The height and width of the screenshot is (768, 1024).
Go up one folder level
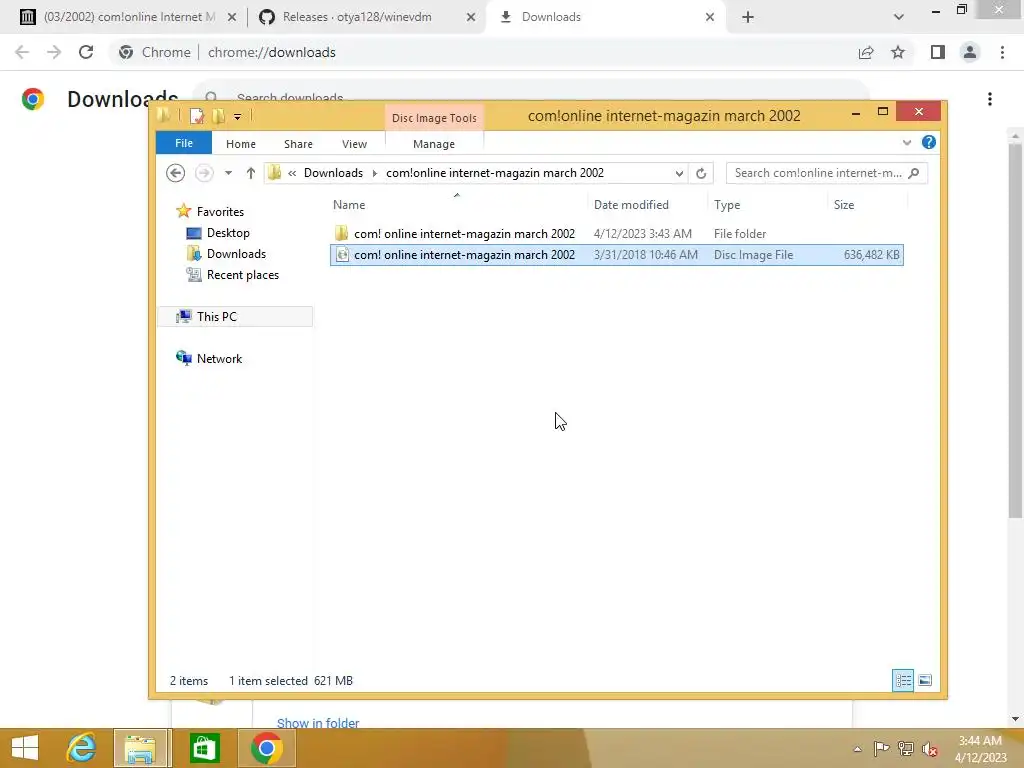250,173
